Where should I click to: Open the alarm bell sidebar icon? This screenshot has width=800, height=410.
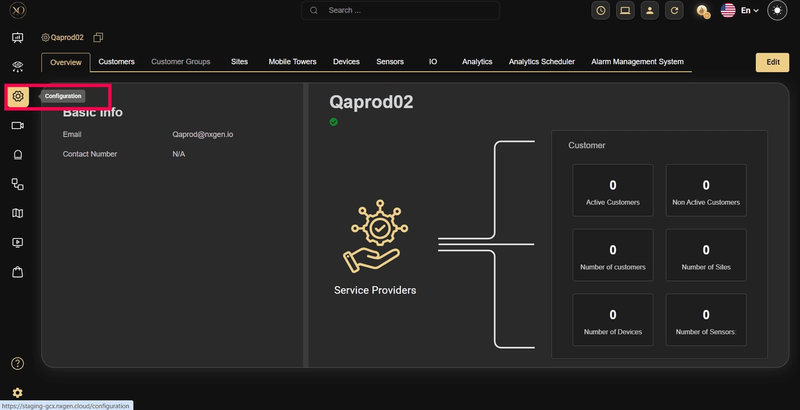tap(17, 155)
